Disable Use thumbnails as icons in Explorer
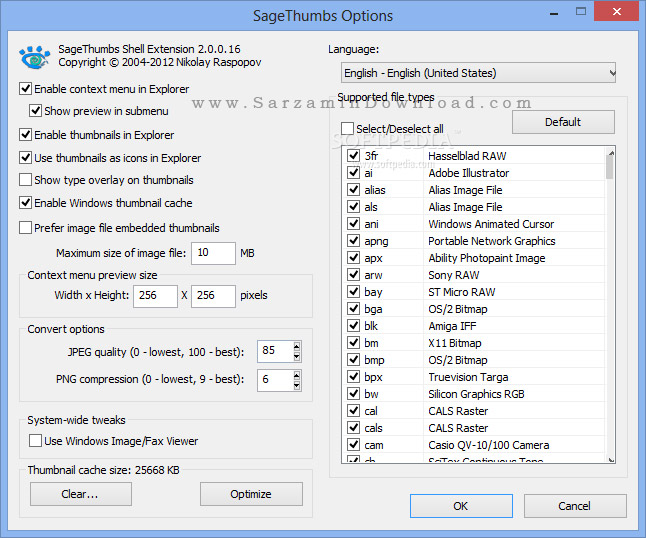 click(26, 157)
